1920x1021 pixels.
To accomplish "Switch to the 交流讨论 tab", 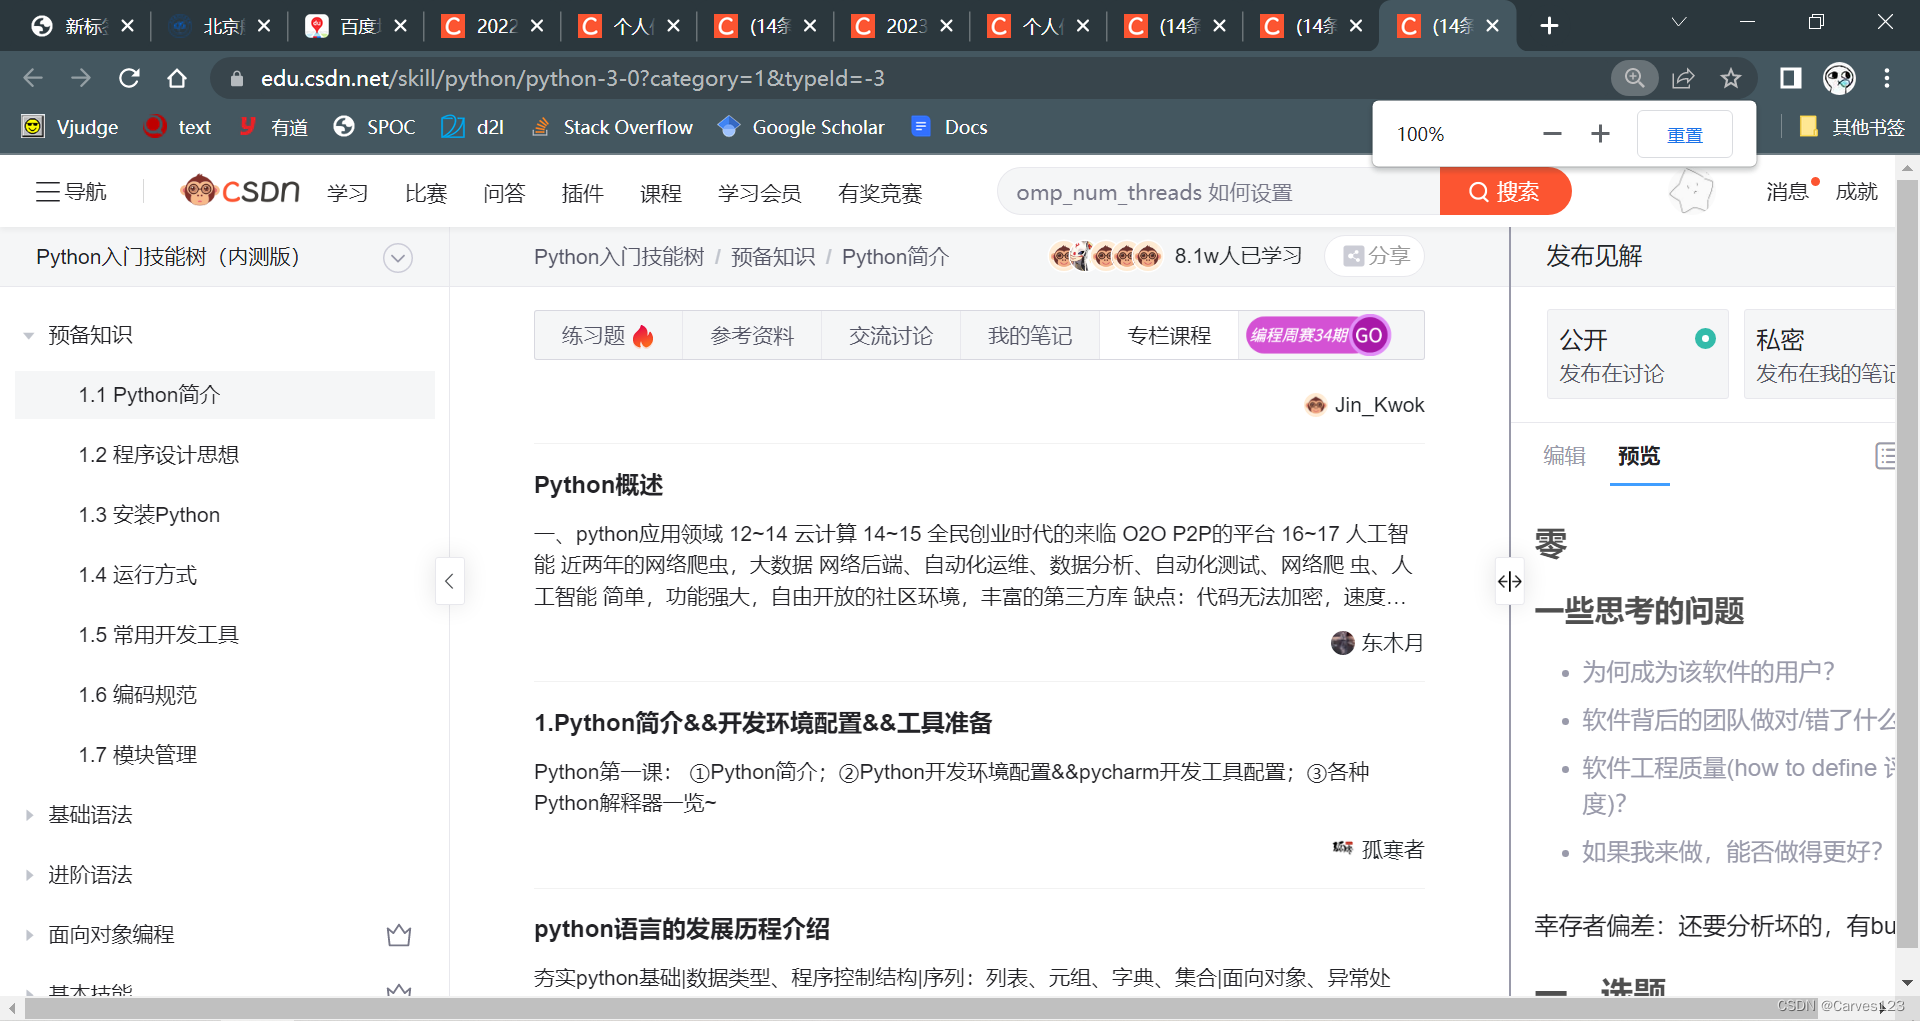I will click(x=891, y=335).
